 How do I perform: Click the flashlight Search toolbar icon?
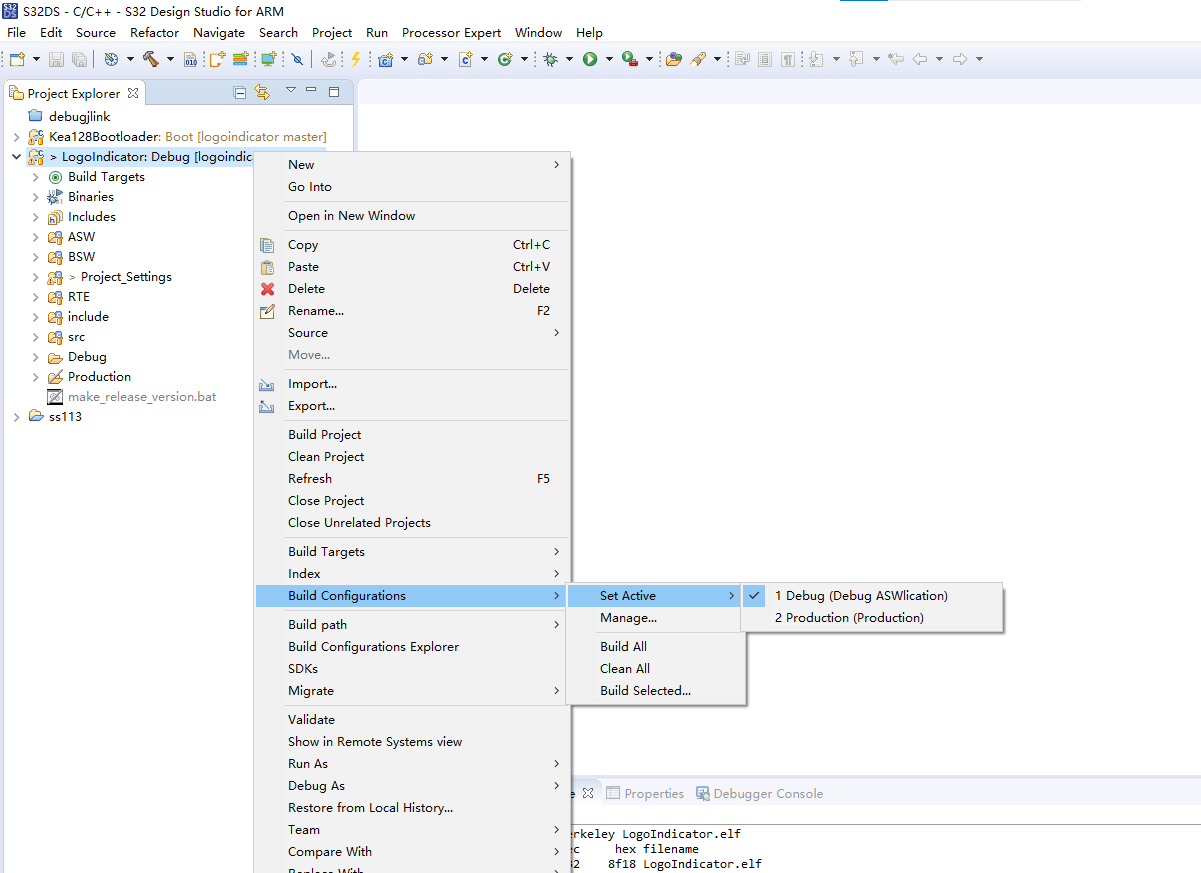coord(699,59)
